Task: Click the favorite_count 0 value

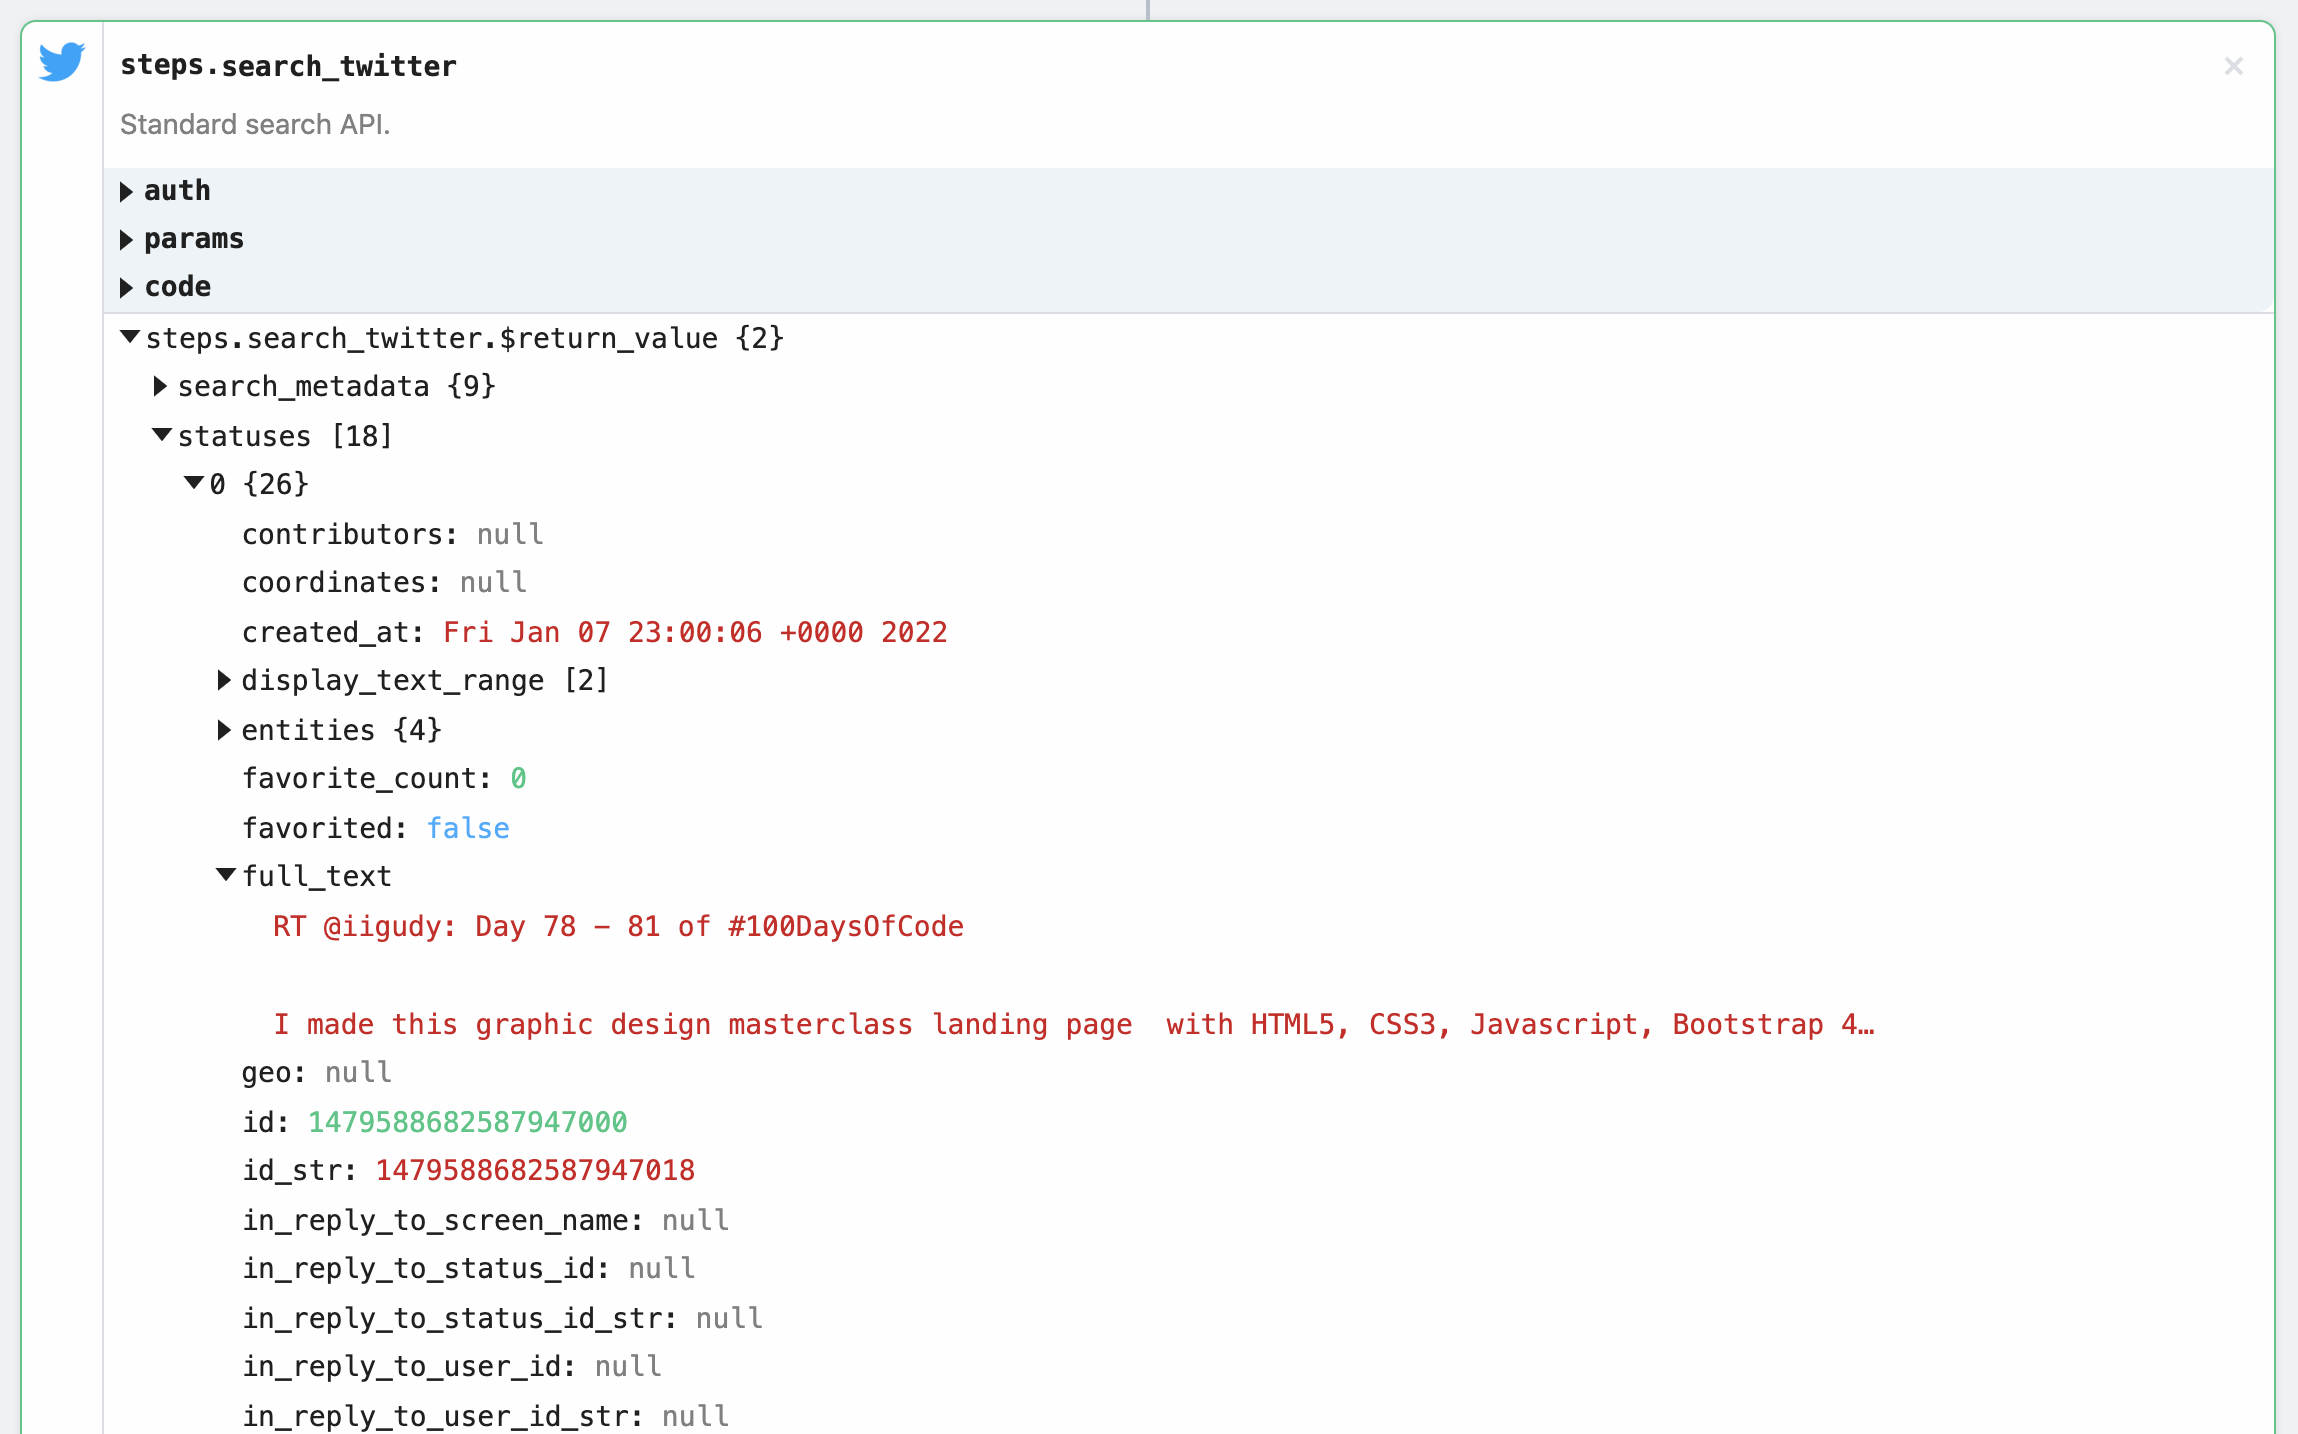Action: (518, 778)
